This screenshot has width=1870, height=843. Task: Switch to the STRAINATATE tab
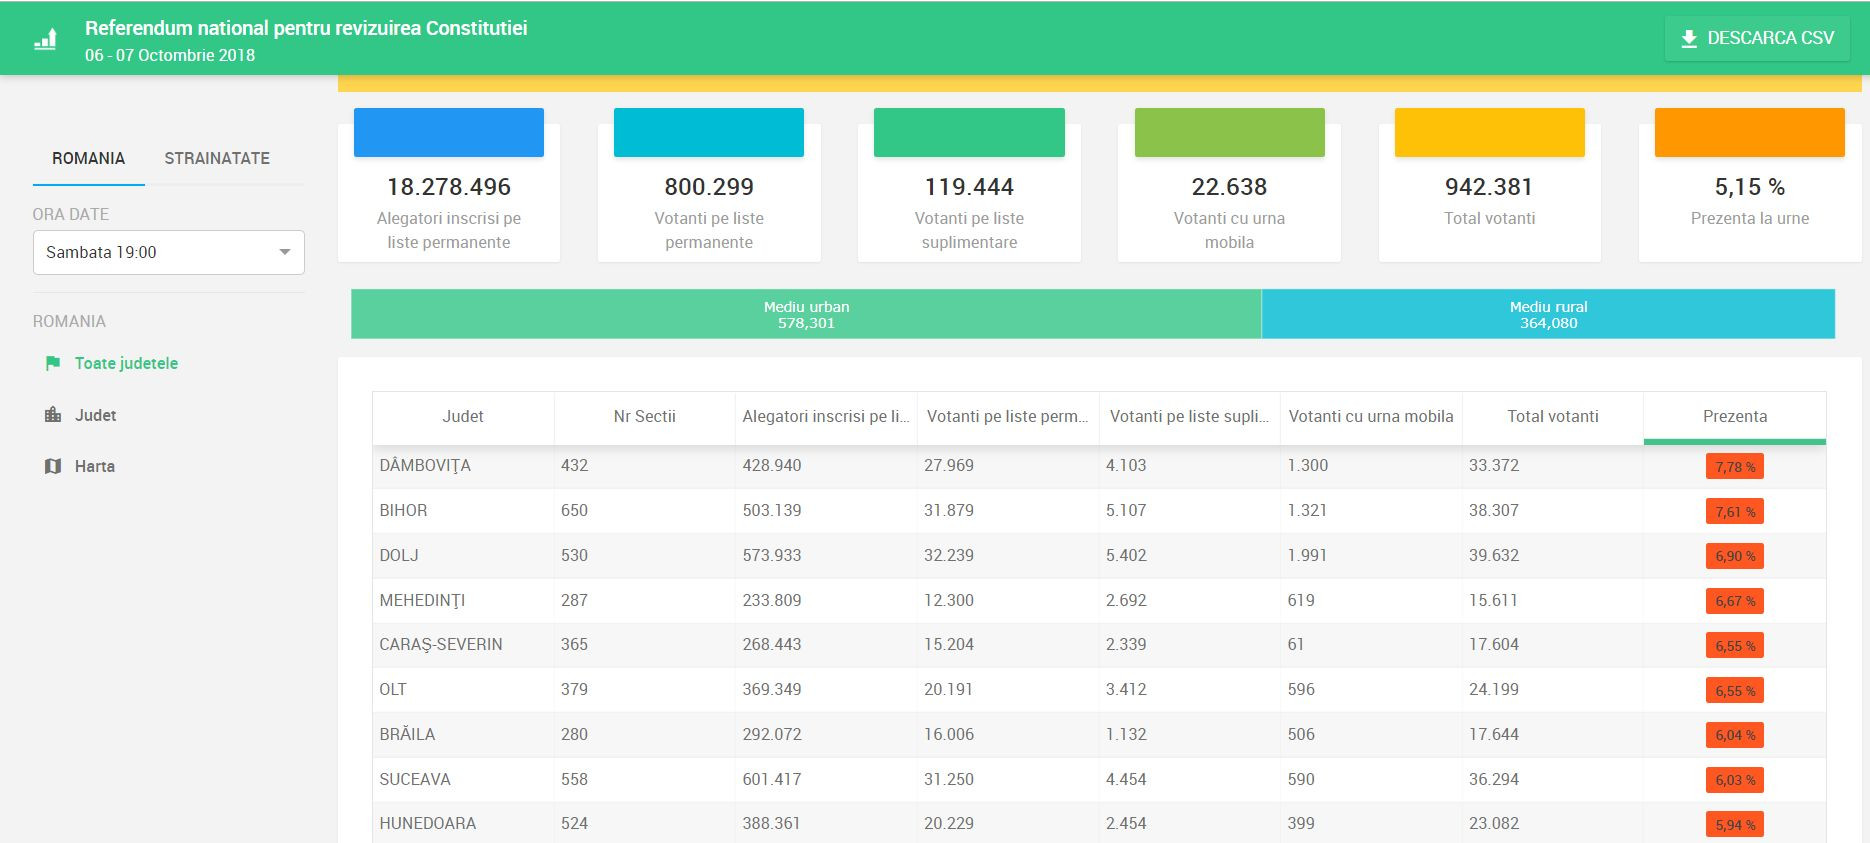pyautogui.click(x=217, y=158)
